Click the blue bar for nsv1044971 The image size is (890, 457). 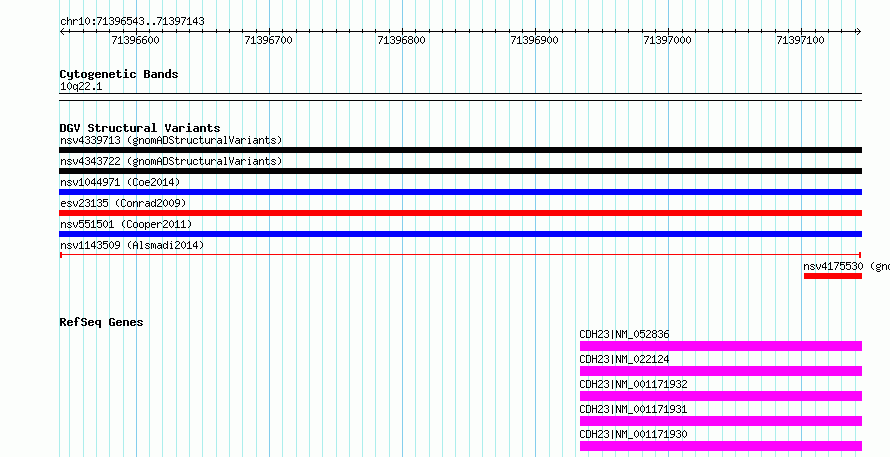pos(460,192)
